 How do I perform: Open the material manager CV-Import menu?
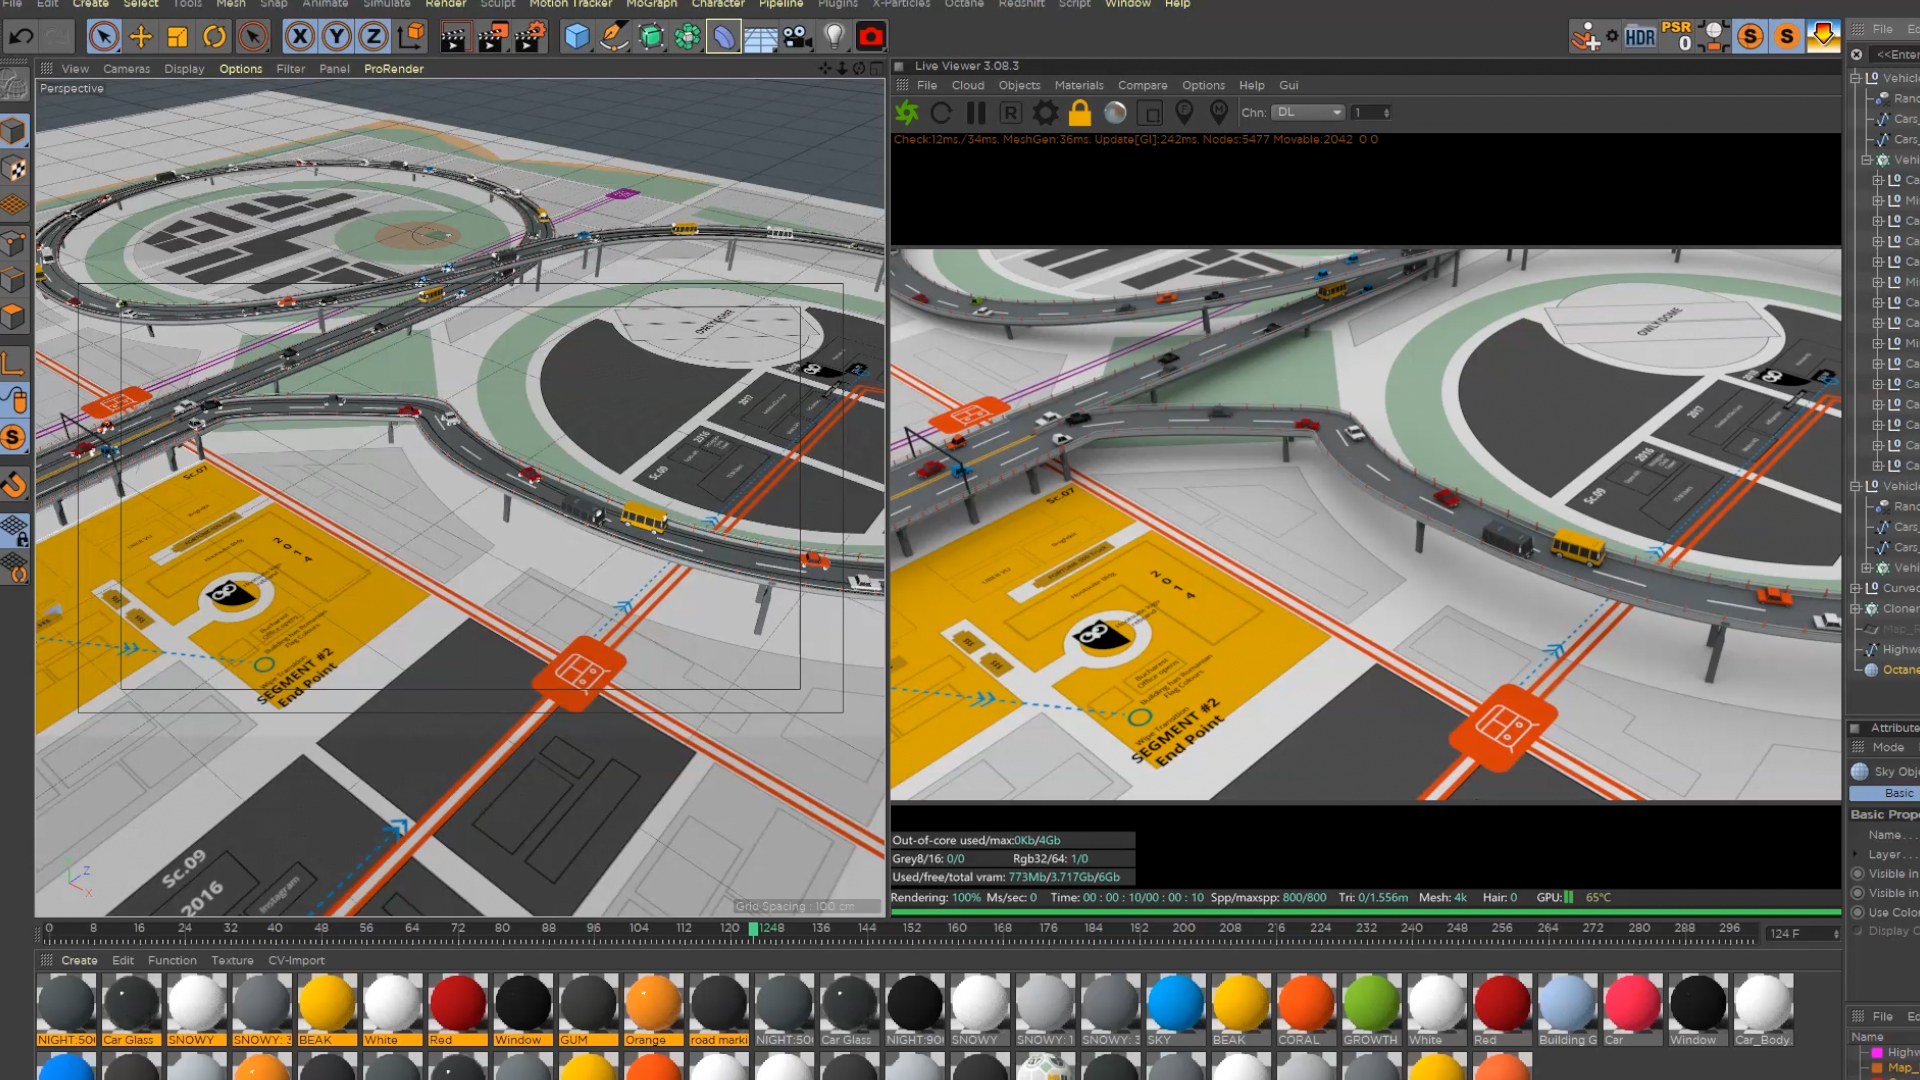296,961
